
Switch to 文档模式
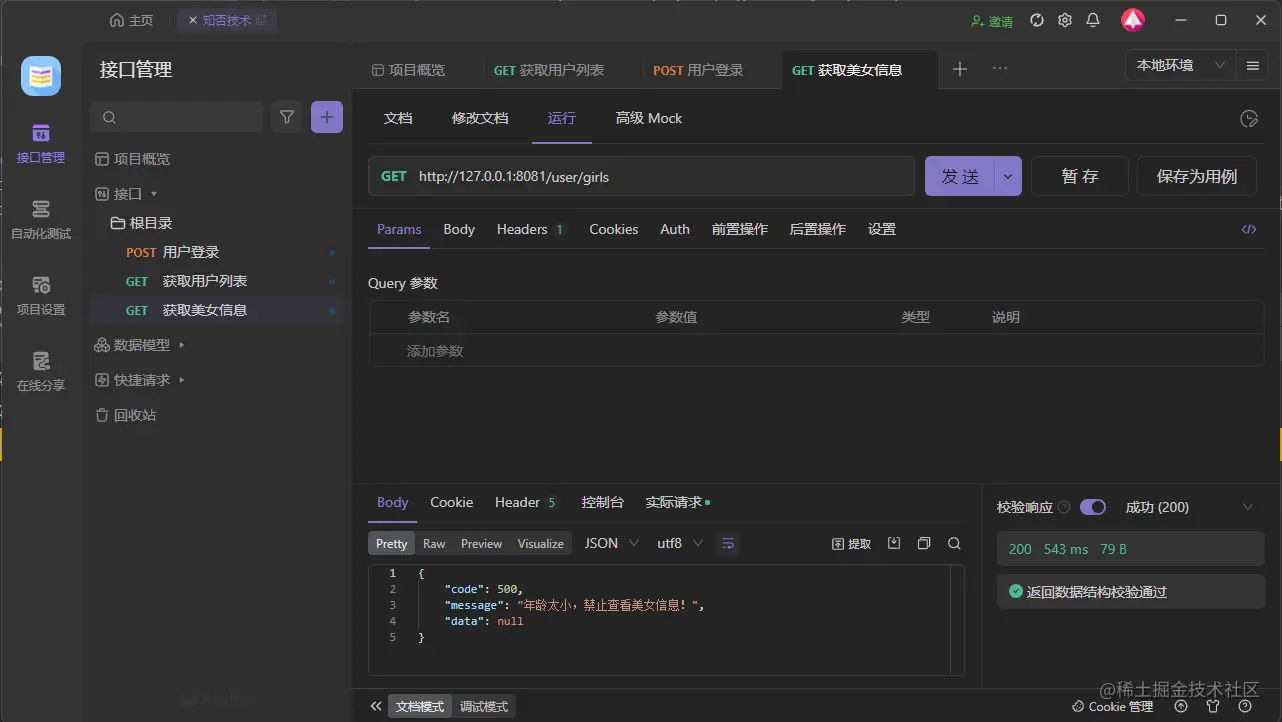(x=420, y=706)
